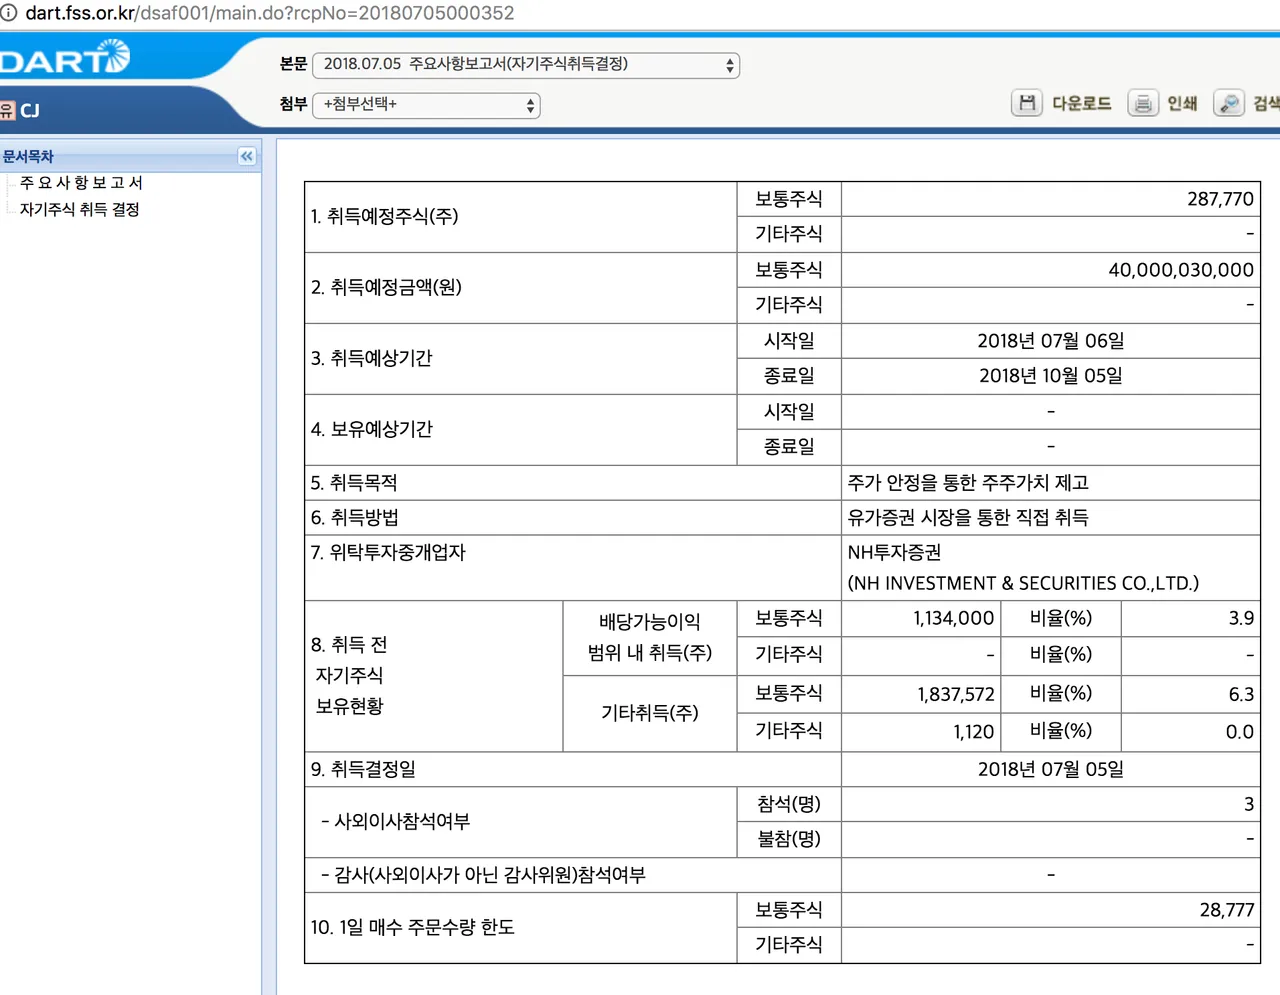The image size is (1280, 995).
Task: Click the text 주가 안정을 통한 주주가치 제고
Action: pyautogui.click(x=968, y=483)
